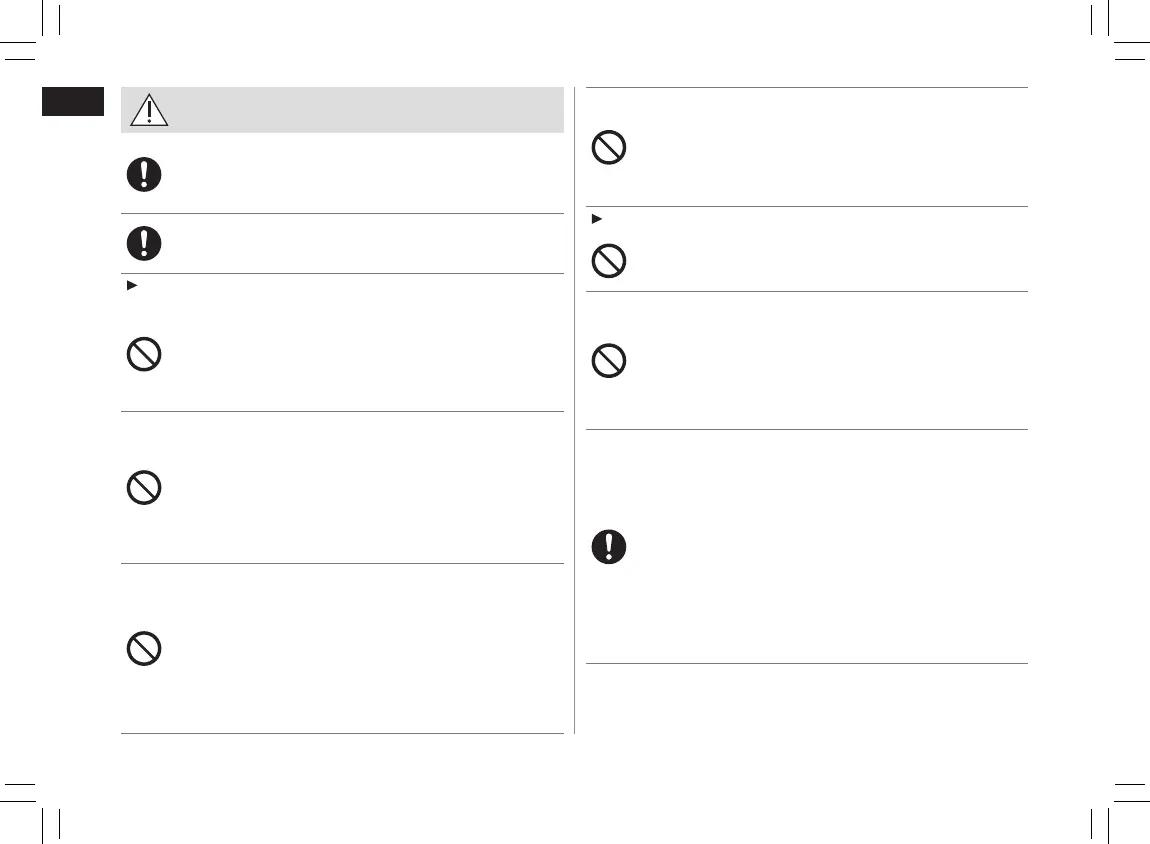Click the vertical divider between the columns
The width and height of the screenshot is (1150, 844).
tap(575, 410)
